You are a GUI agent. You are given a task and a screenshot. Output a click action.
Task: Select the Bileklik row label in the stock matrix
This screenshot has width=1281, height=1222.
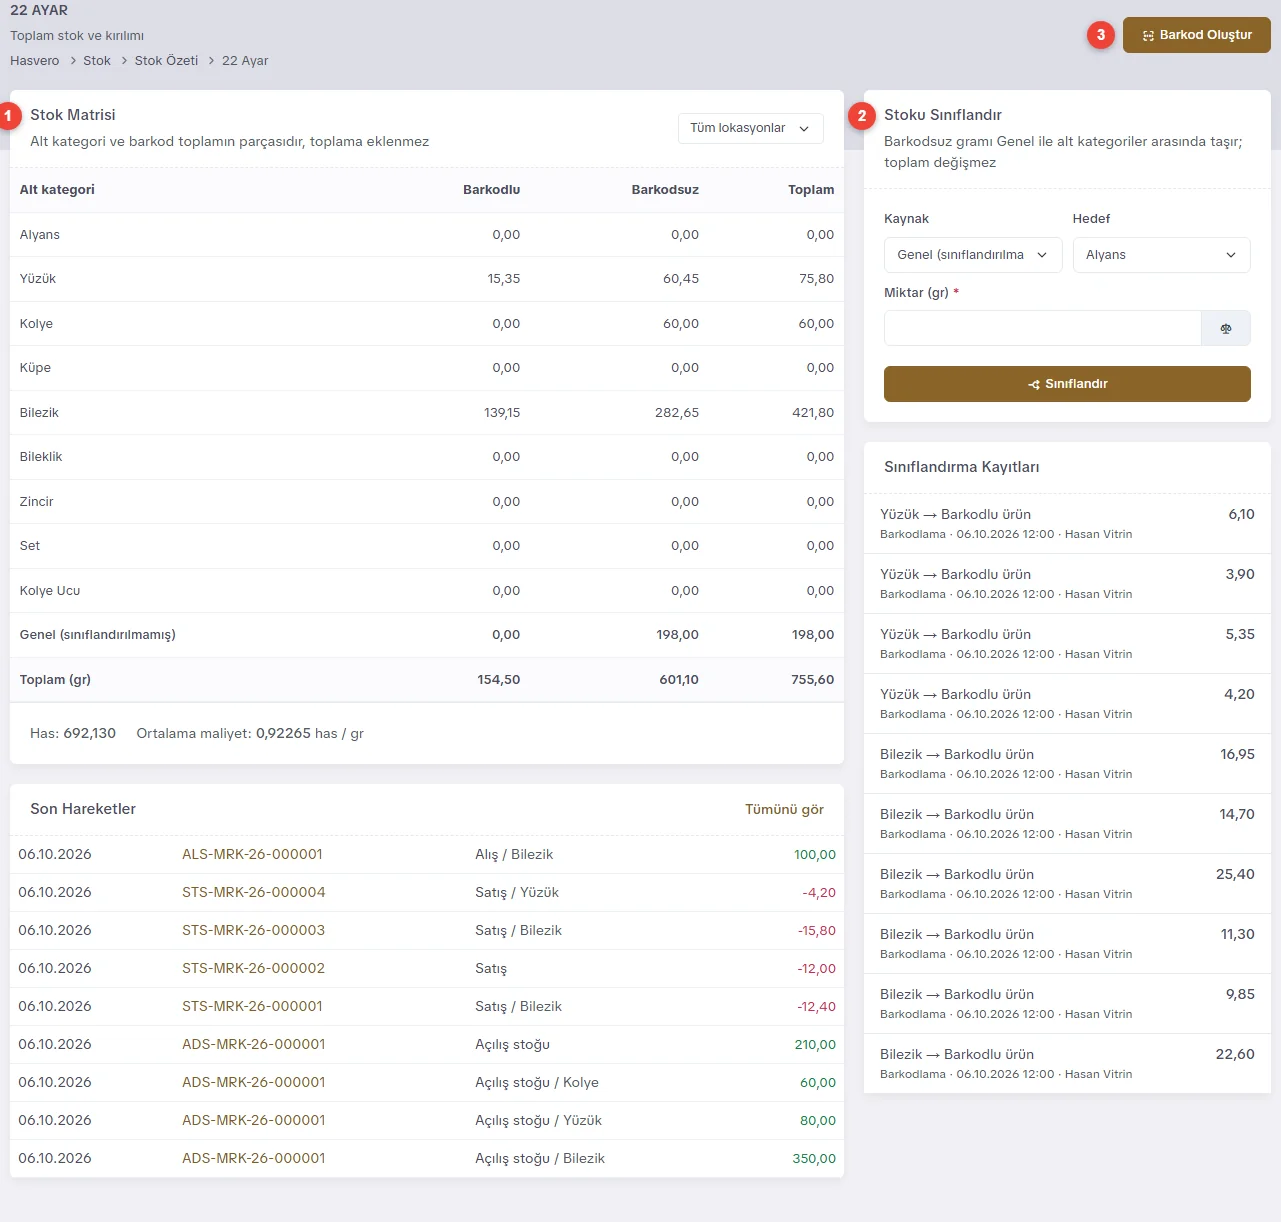coord(41,457)
